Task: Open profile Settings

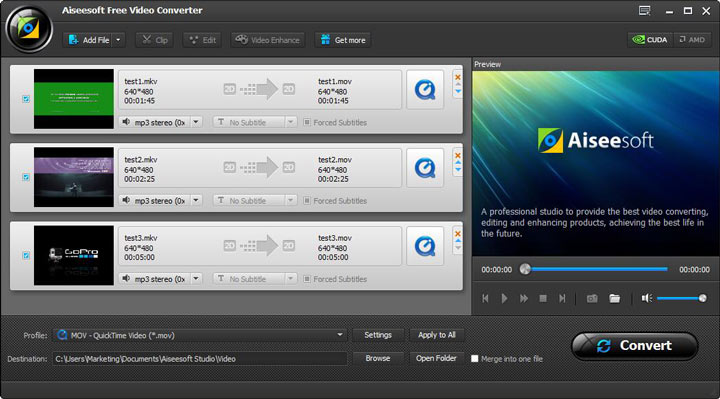Action: (378, 335)
